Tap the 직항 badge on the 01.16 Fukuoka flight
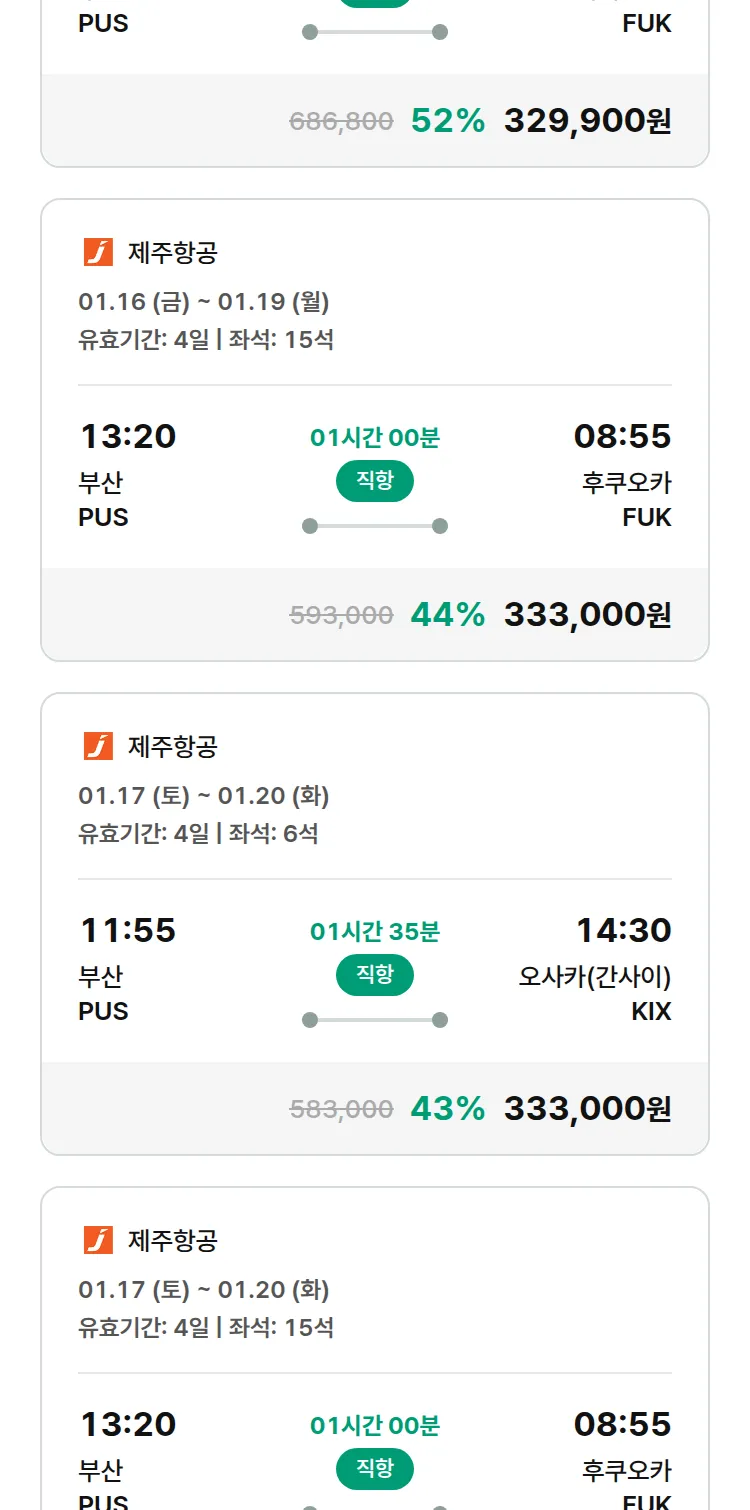Image resolution: width=750 pixels, height=1510 pixels. tap(375, 481)
